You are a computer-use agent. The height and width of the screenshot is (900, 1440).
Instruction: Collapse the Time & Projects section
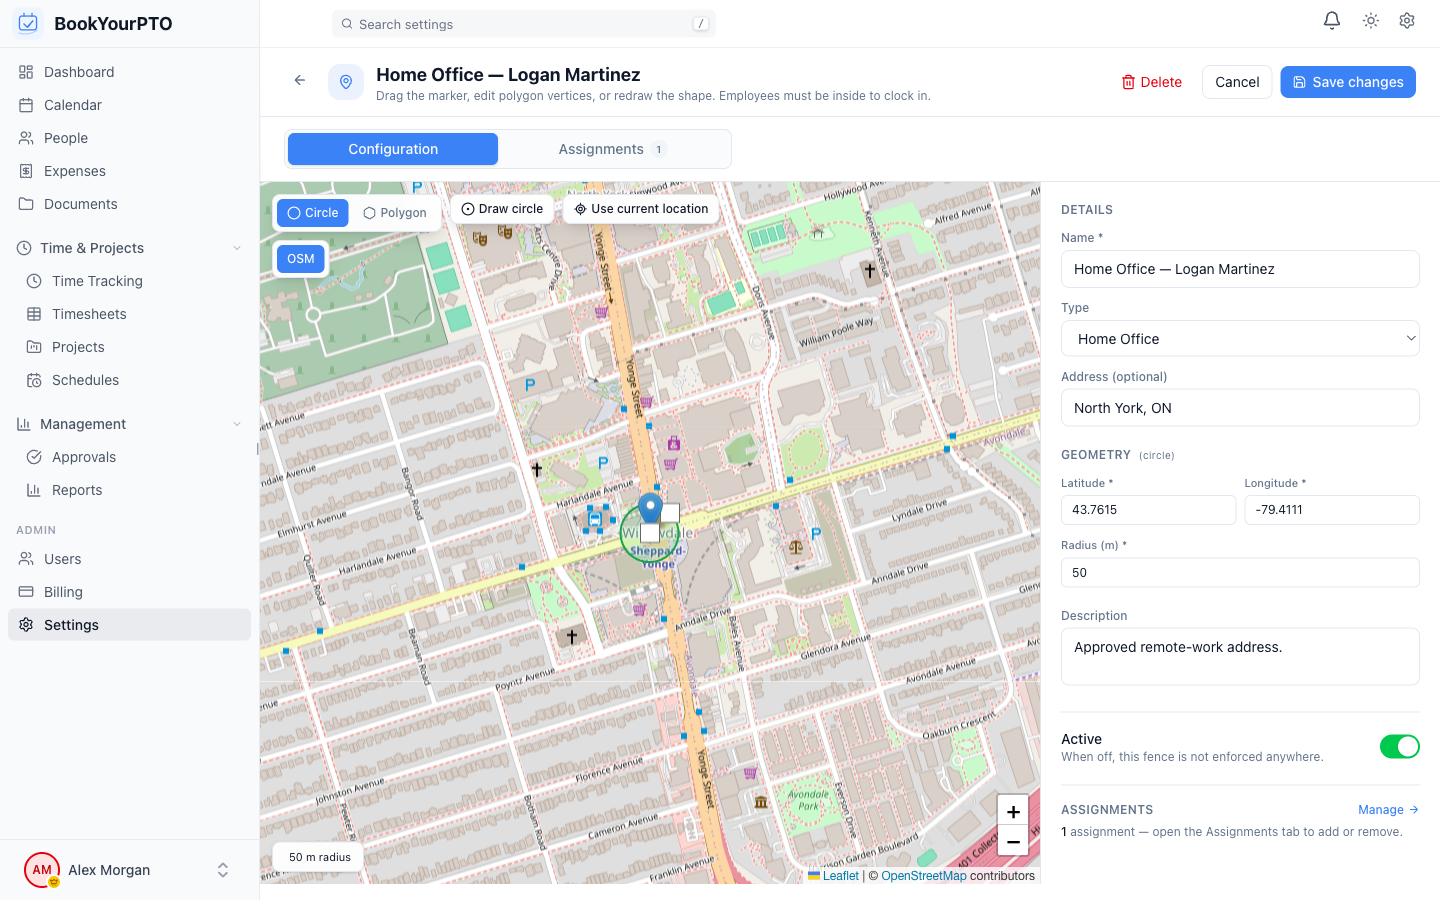[x=129, y=248]
